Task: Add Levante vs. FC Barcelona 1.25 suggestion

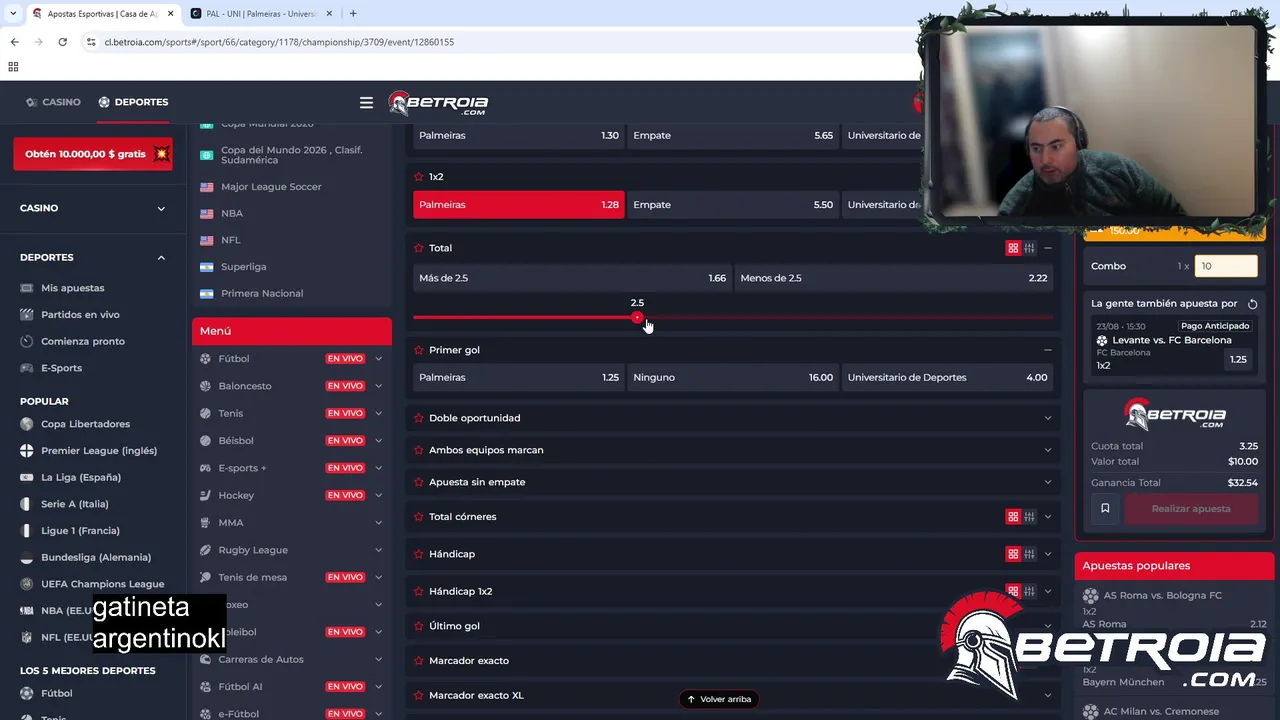Action: point(1238,360)
